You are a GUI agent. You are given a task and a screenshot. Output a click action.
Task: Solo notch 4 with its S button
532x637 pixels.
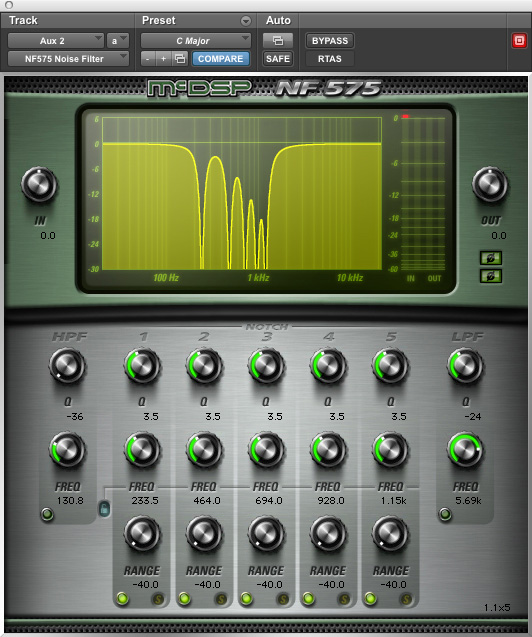point(344,599)
